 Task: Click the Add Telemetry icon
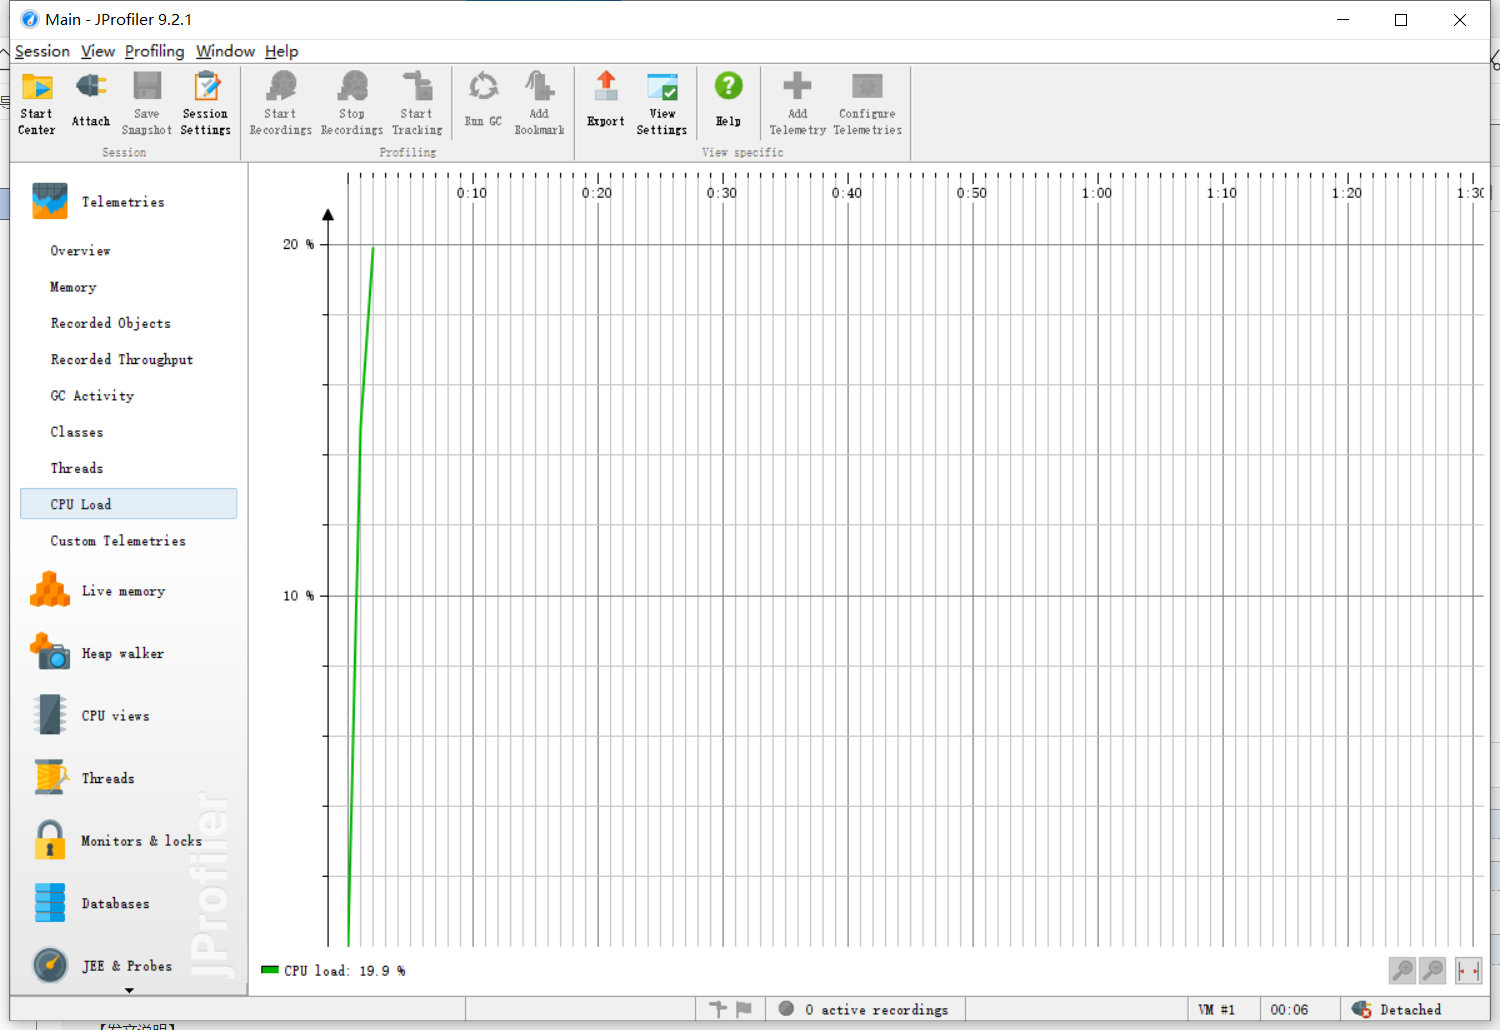pyautogui.click(x=797, y=86)
